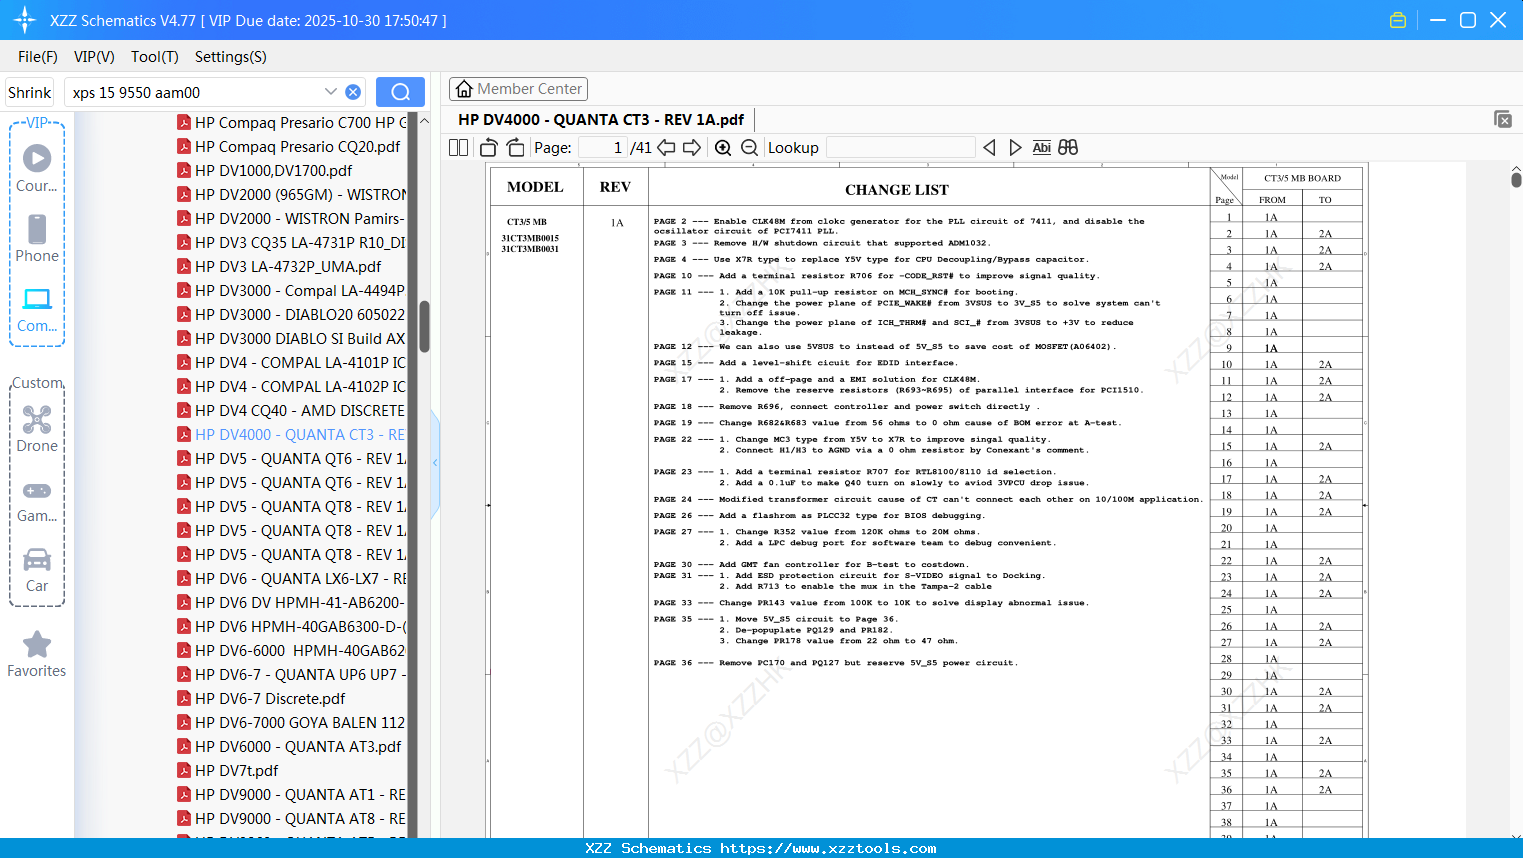
Task: Open HP DV6 DV HPMH-41-AB6200 file
Action: [291, 602]
